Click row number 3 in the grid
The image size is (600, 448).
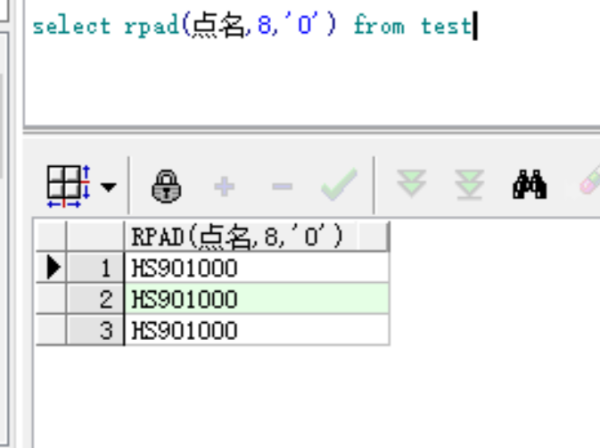[95, 330]
